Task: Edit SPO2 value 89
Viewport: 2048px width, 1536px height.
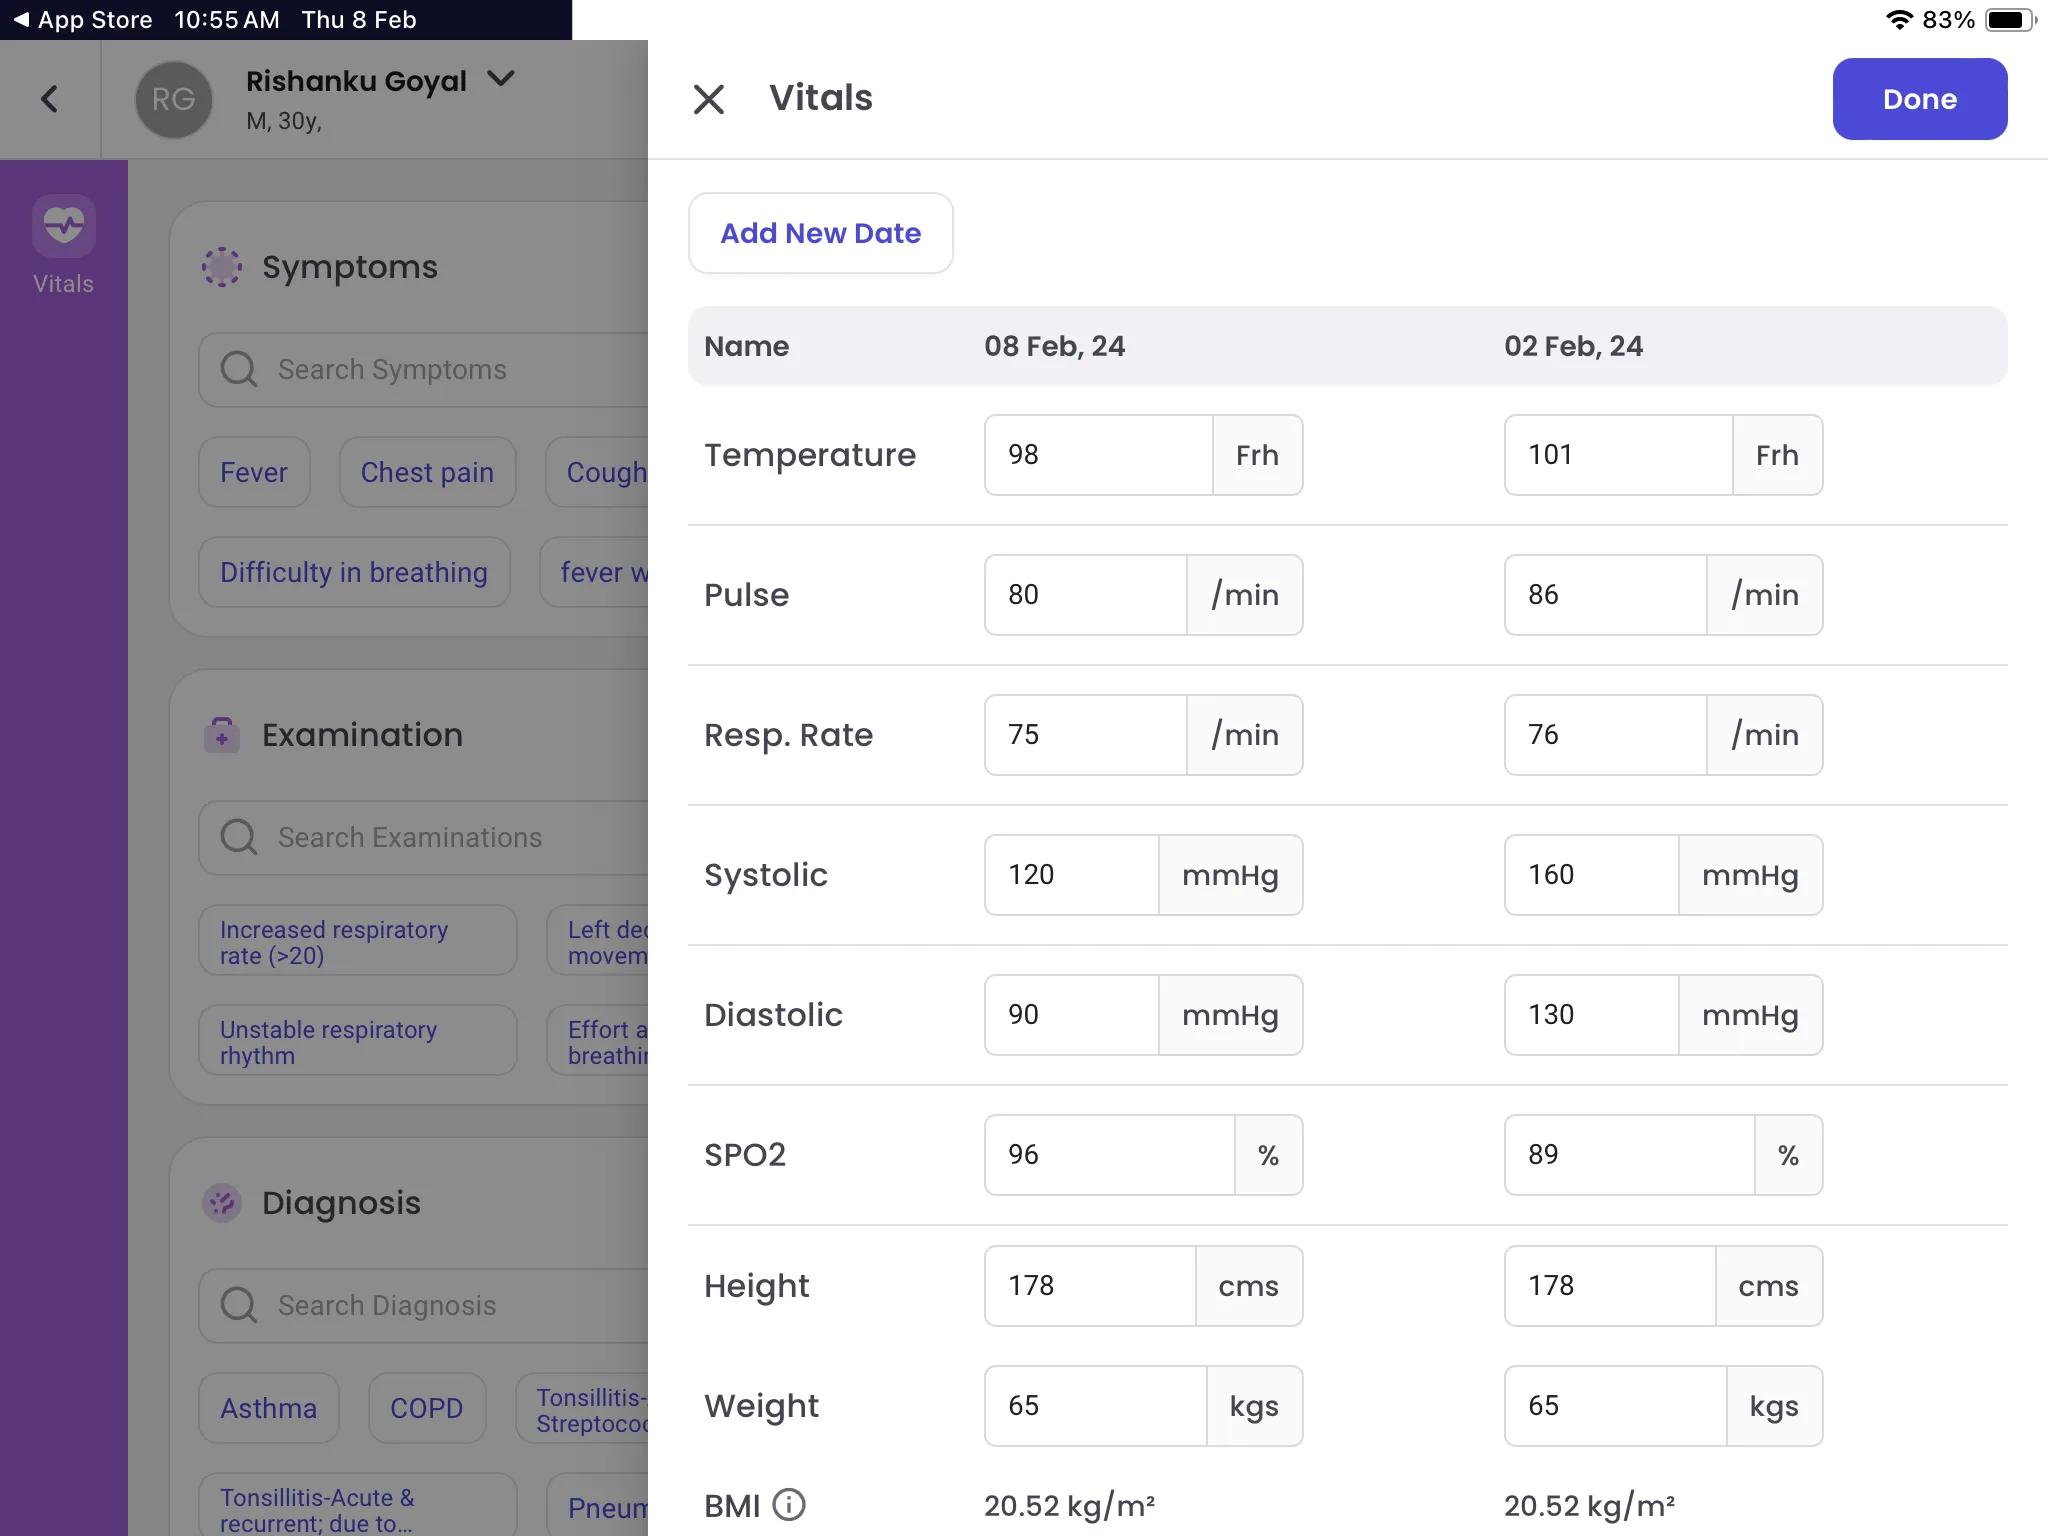Action: pos(1629,1155)
